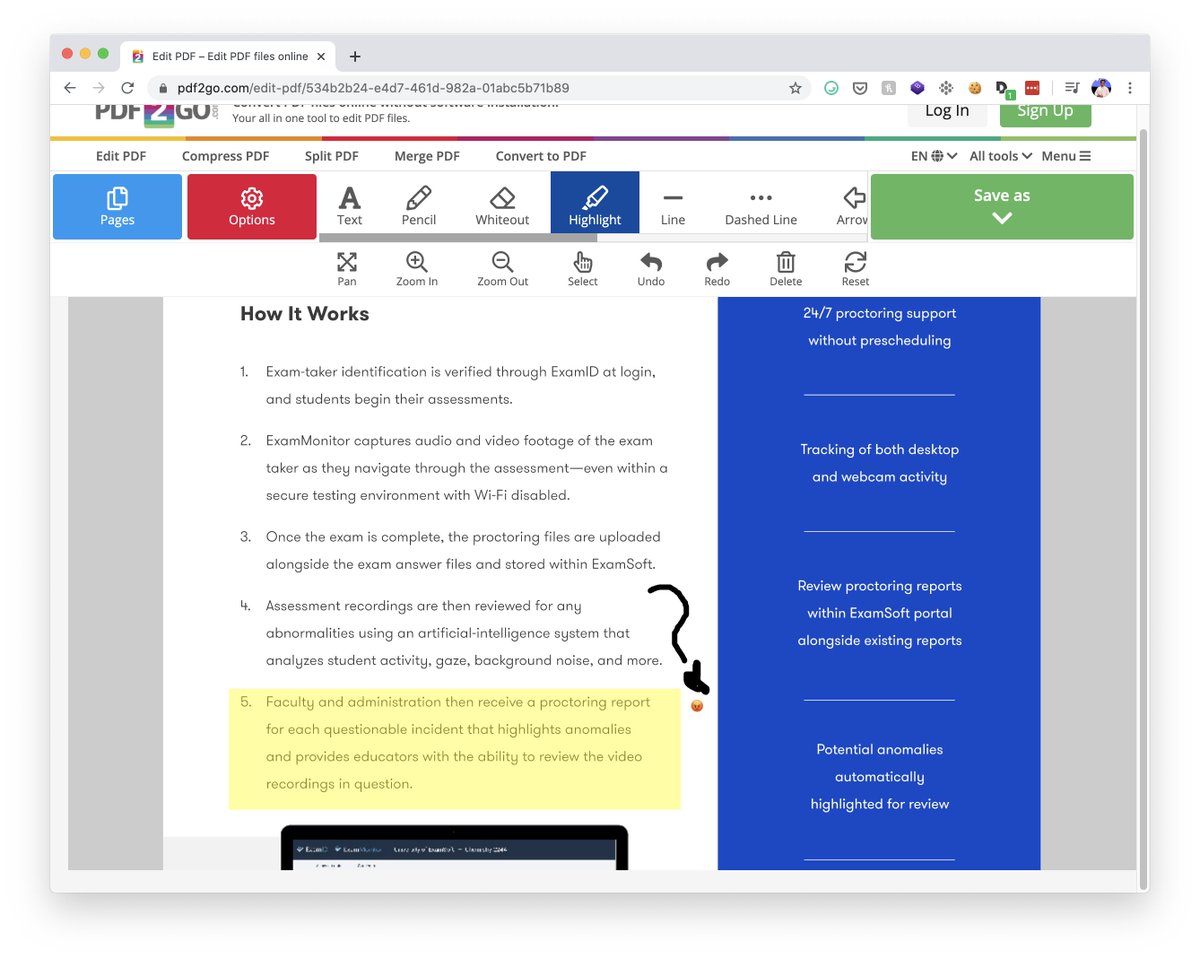
Task: Click the How It Works heading
Action: pos(304,313)
